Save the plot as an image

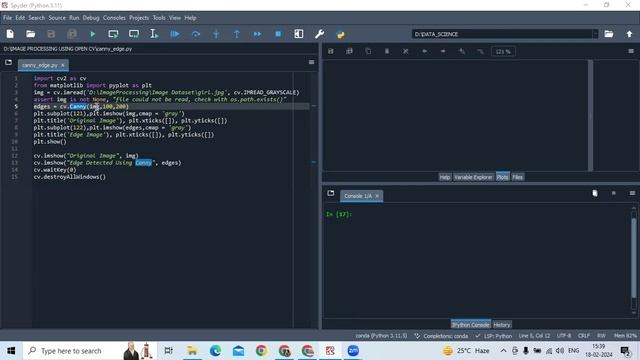pyautogui.click(x=331, y=51)
